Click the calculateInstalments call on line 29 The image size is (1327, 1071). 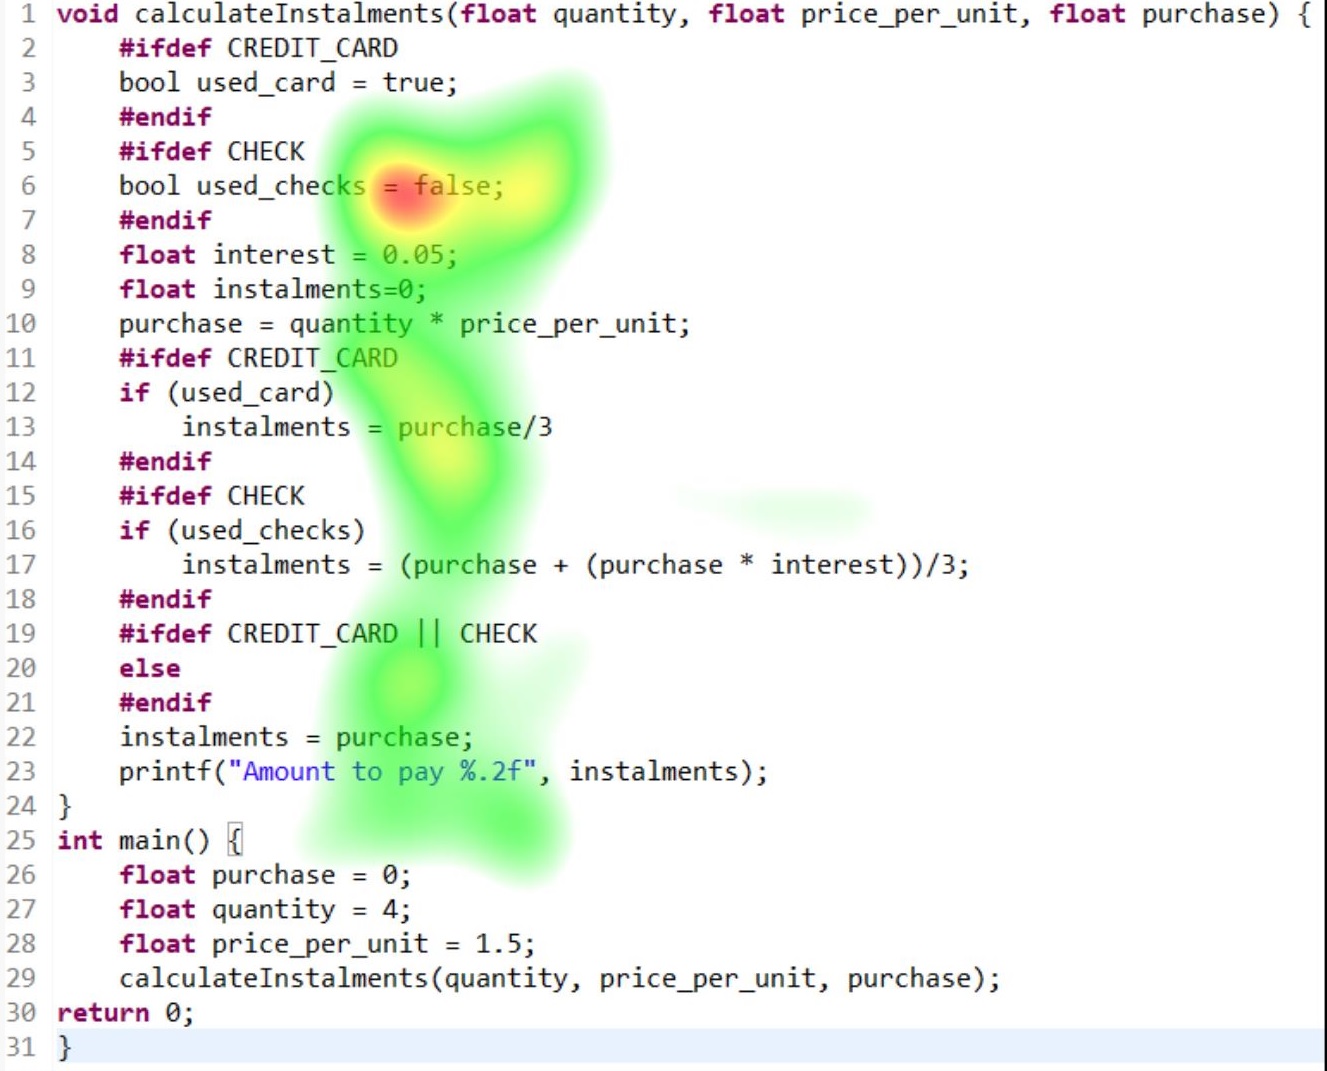click(x=274, y=979)
